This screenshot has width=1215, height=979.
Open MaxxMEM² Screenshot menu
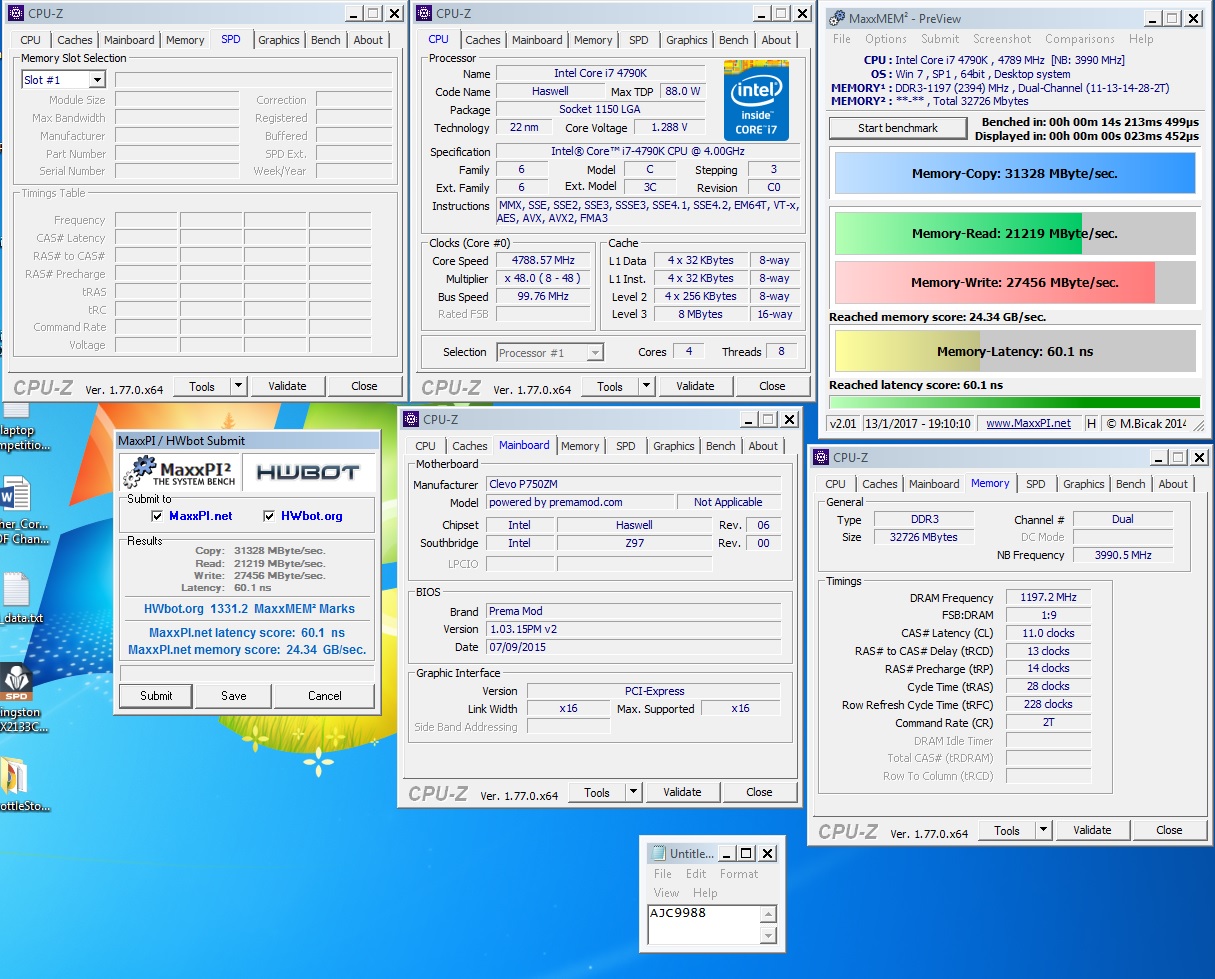point(1002,39)
